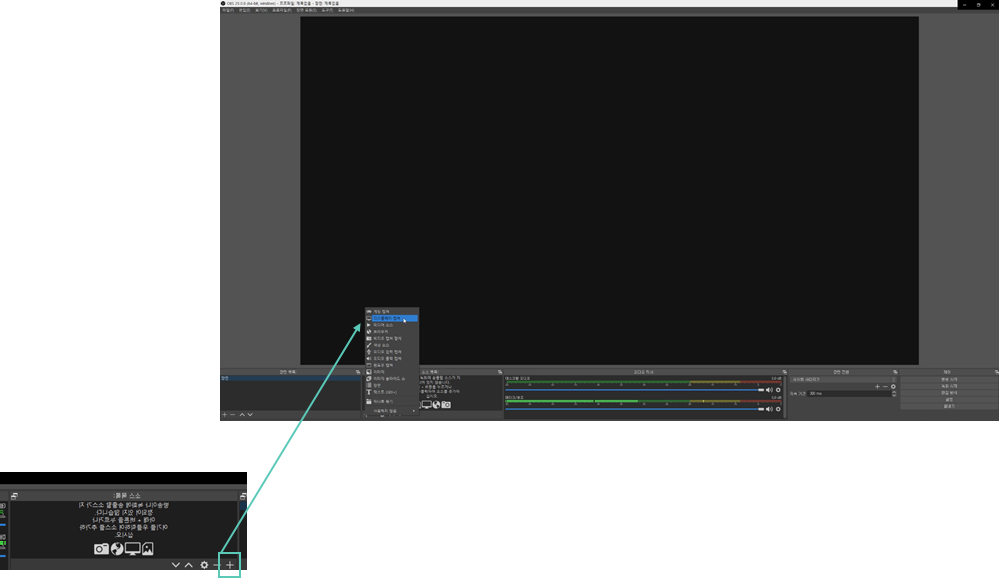Choose 비디오 캡쳐 장치 entry

(x=391, y=338)
